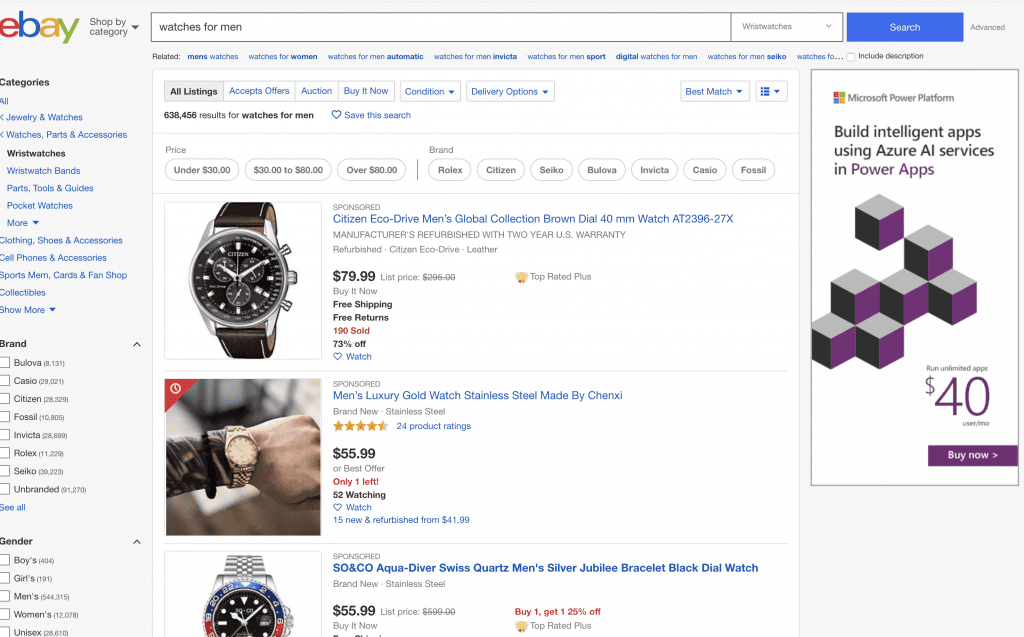Check the Casio brand checkbox
Screen dimensions: 1024x637
[x=5, y=381]
